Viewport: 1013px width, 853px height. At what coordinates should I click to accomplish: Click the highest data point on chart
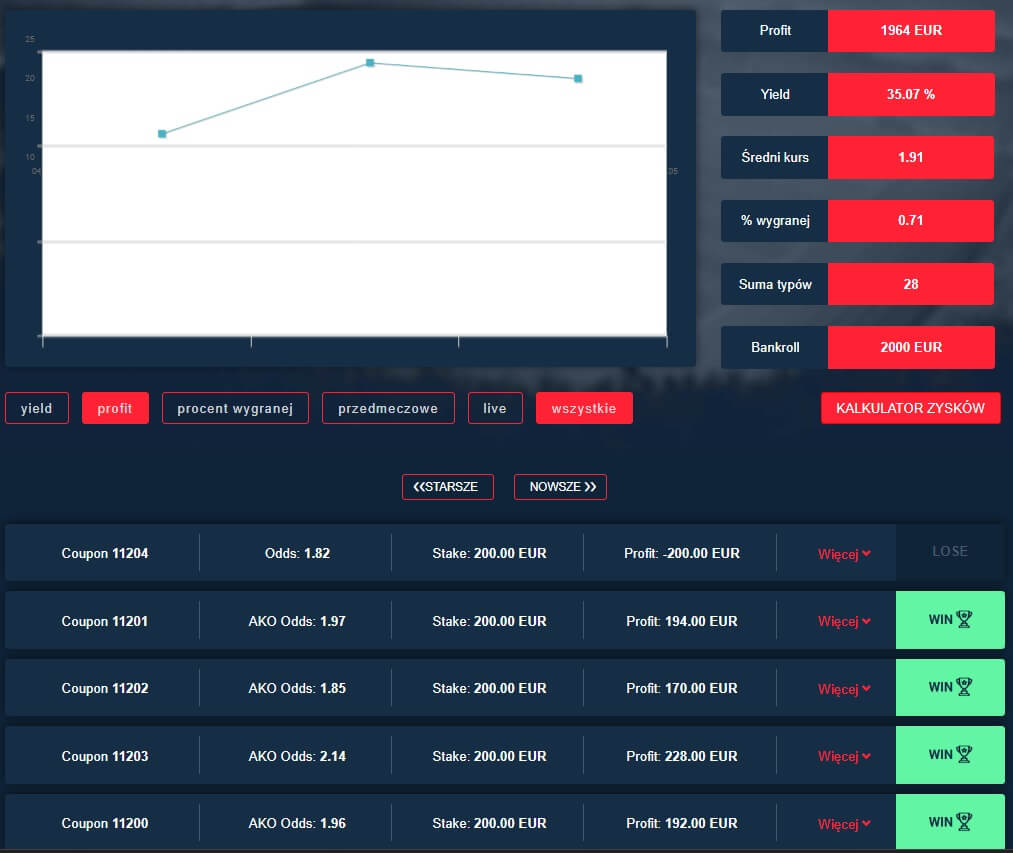coord(370,63)
